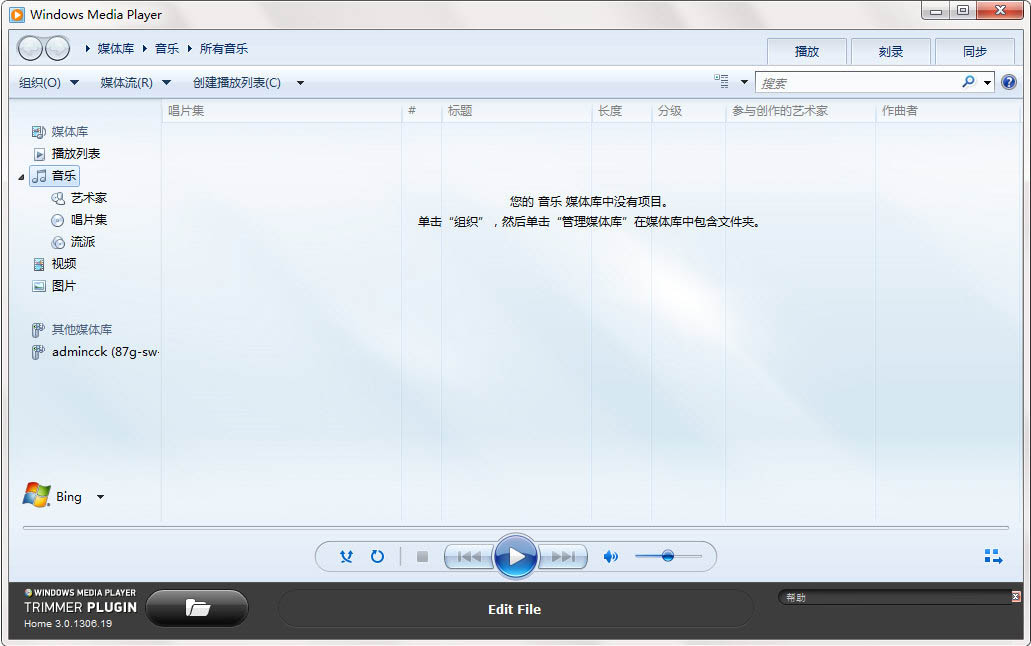
Task: Select 播放列表 in the navigation pane
Action: [x=67, y=153]
